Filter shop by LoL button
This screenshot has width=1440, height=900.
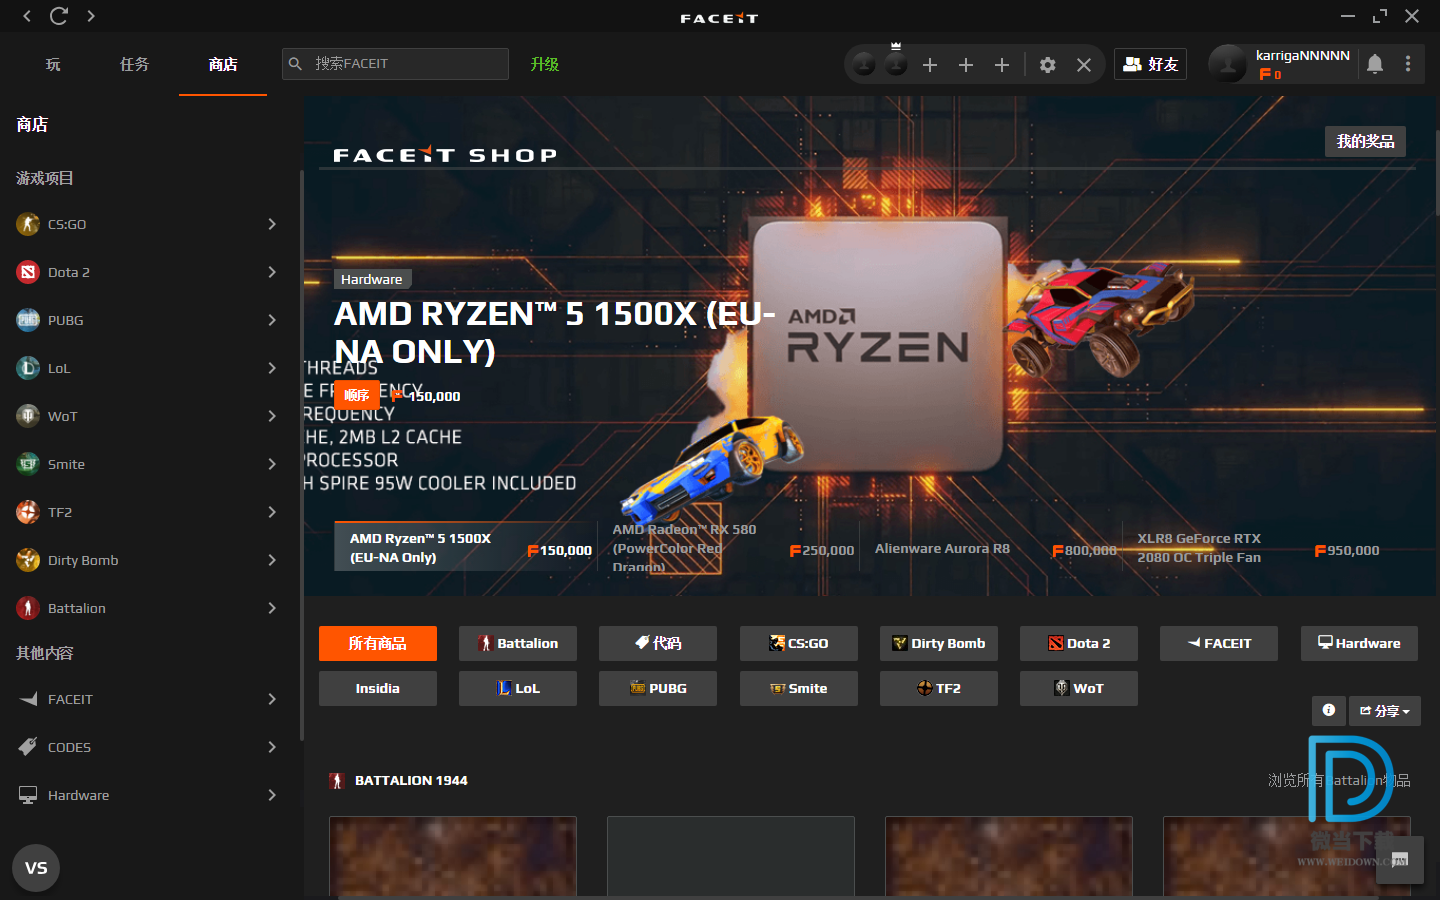pos(518,688)
